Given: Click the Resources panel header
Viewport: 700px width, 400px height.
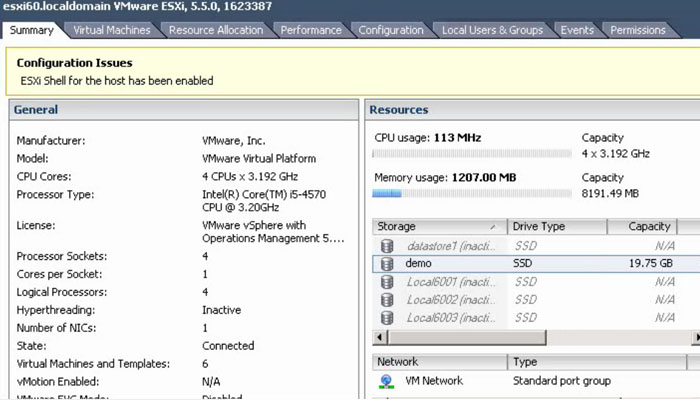Looking at the screenshot, I should [533, 110].
